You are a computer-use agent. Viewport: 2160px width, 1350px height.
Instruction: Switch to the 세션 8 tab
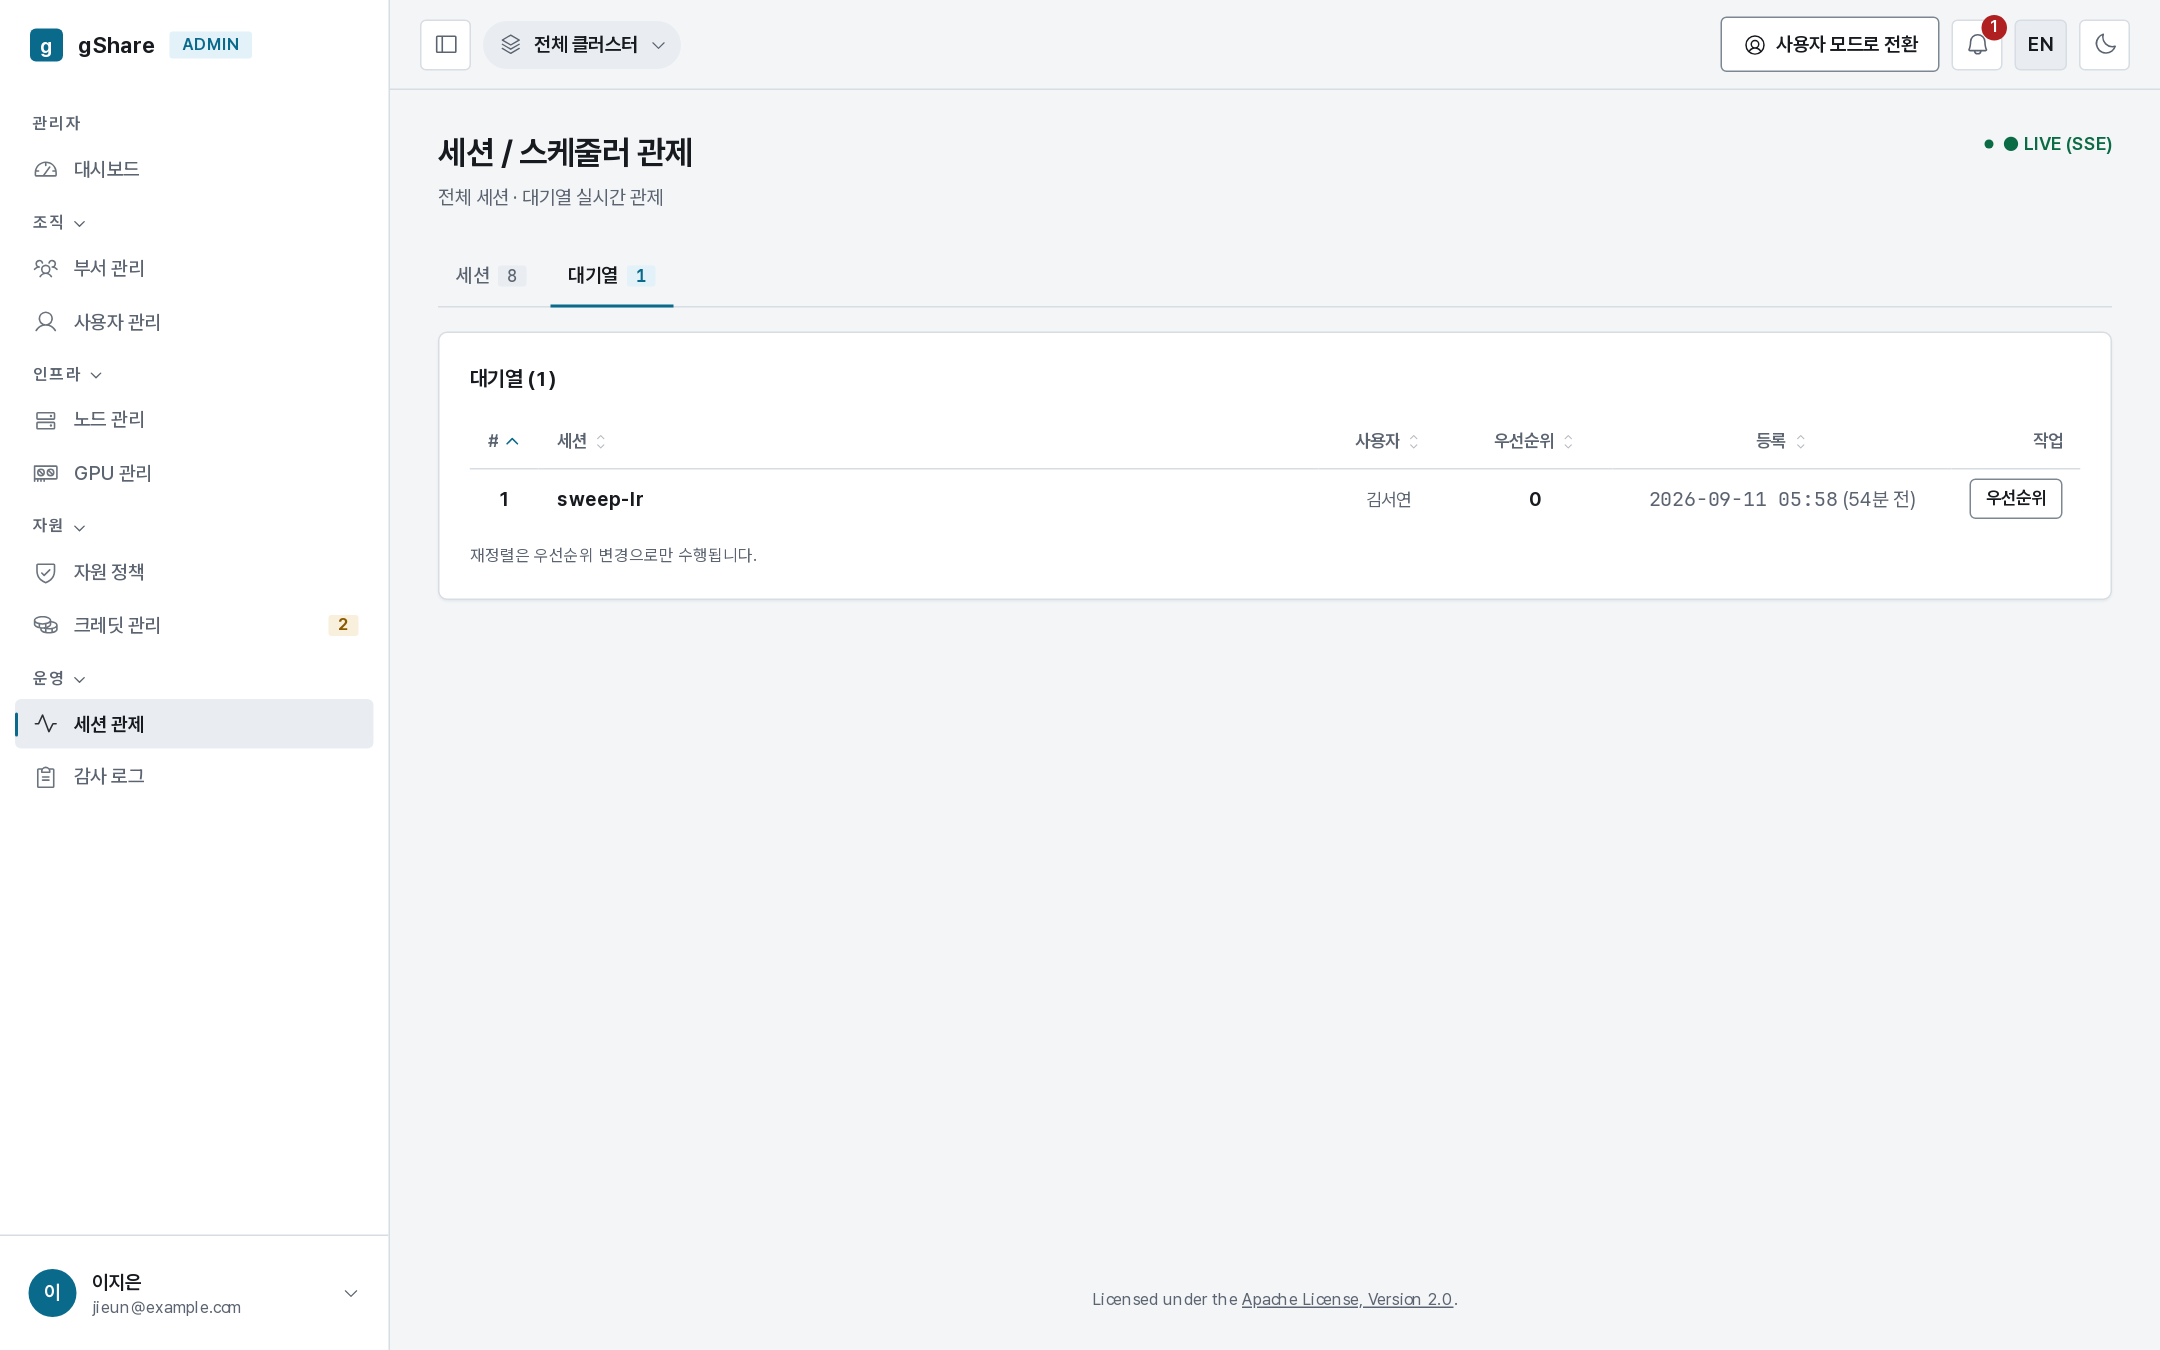(x=490, y=276)
